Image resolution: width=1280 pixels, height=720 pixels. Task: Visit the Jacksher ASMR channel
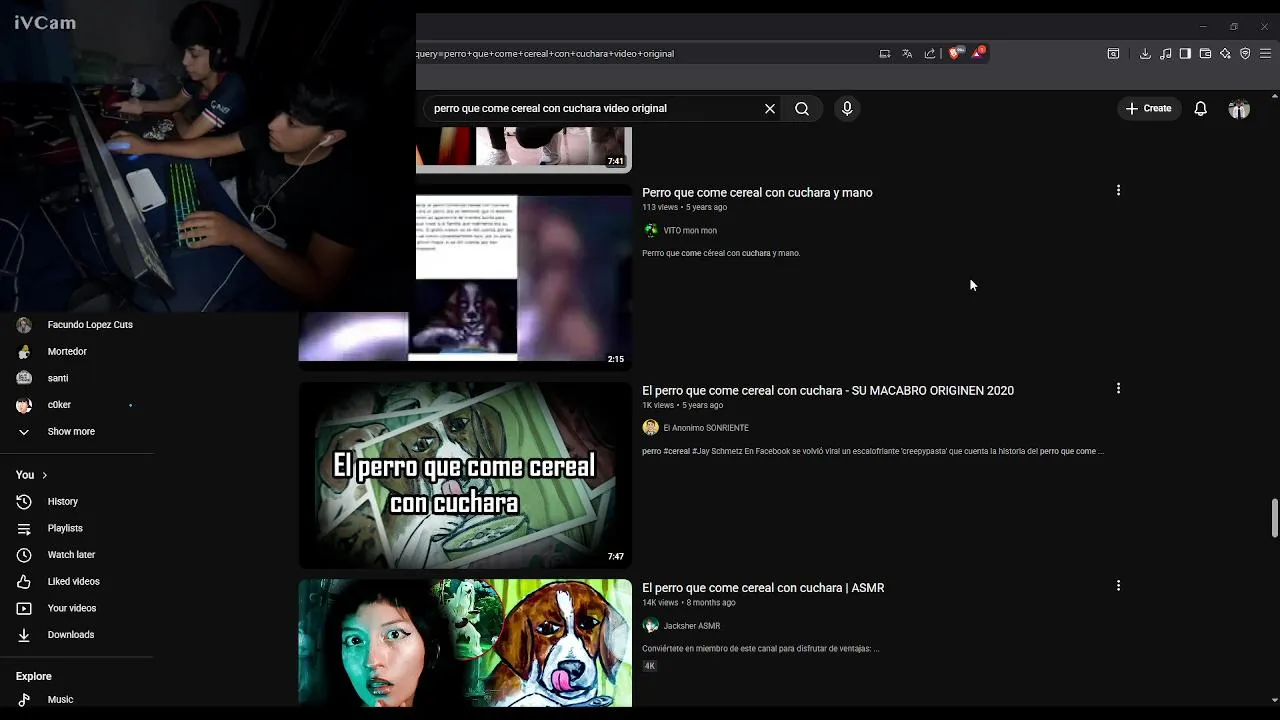[692, 626]
